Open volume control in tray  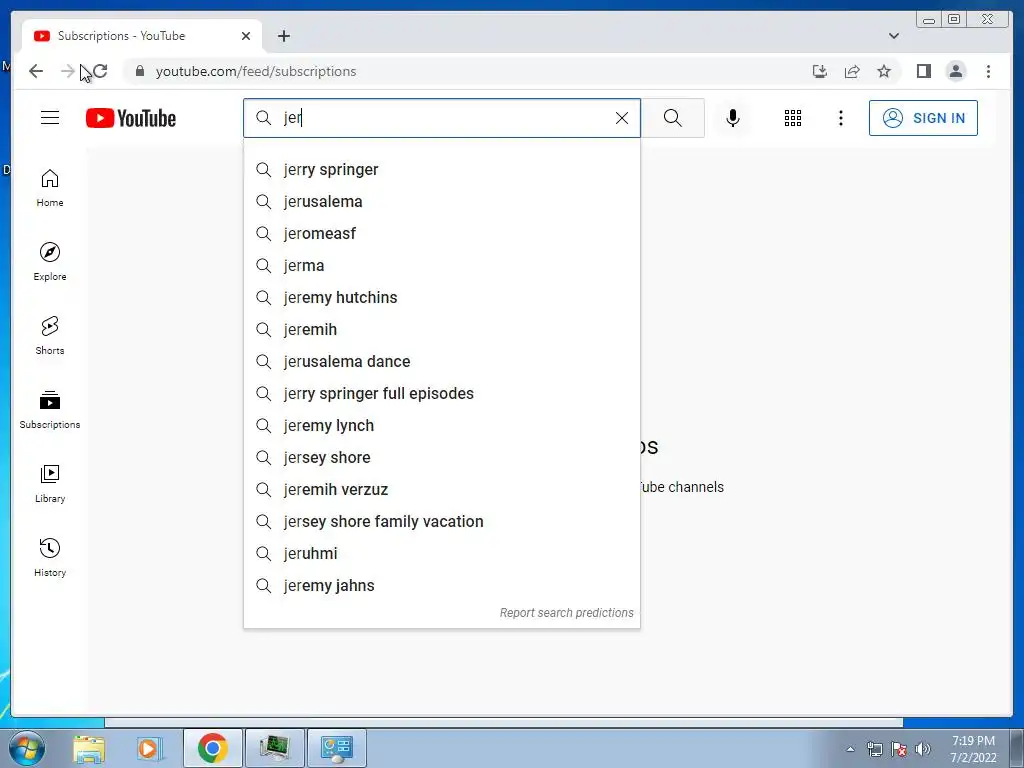point(923,749)
